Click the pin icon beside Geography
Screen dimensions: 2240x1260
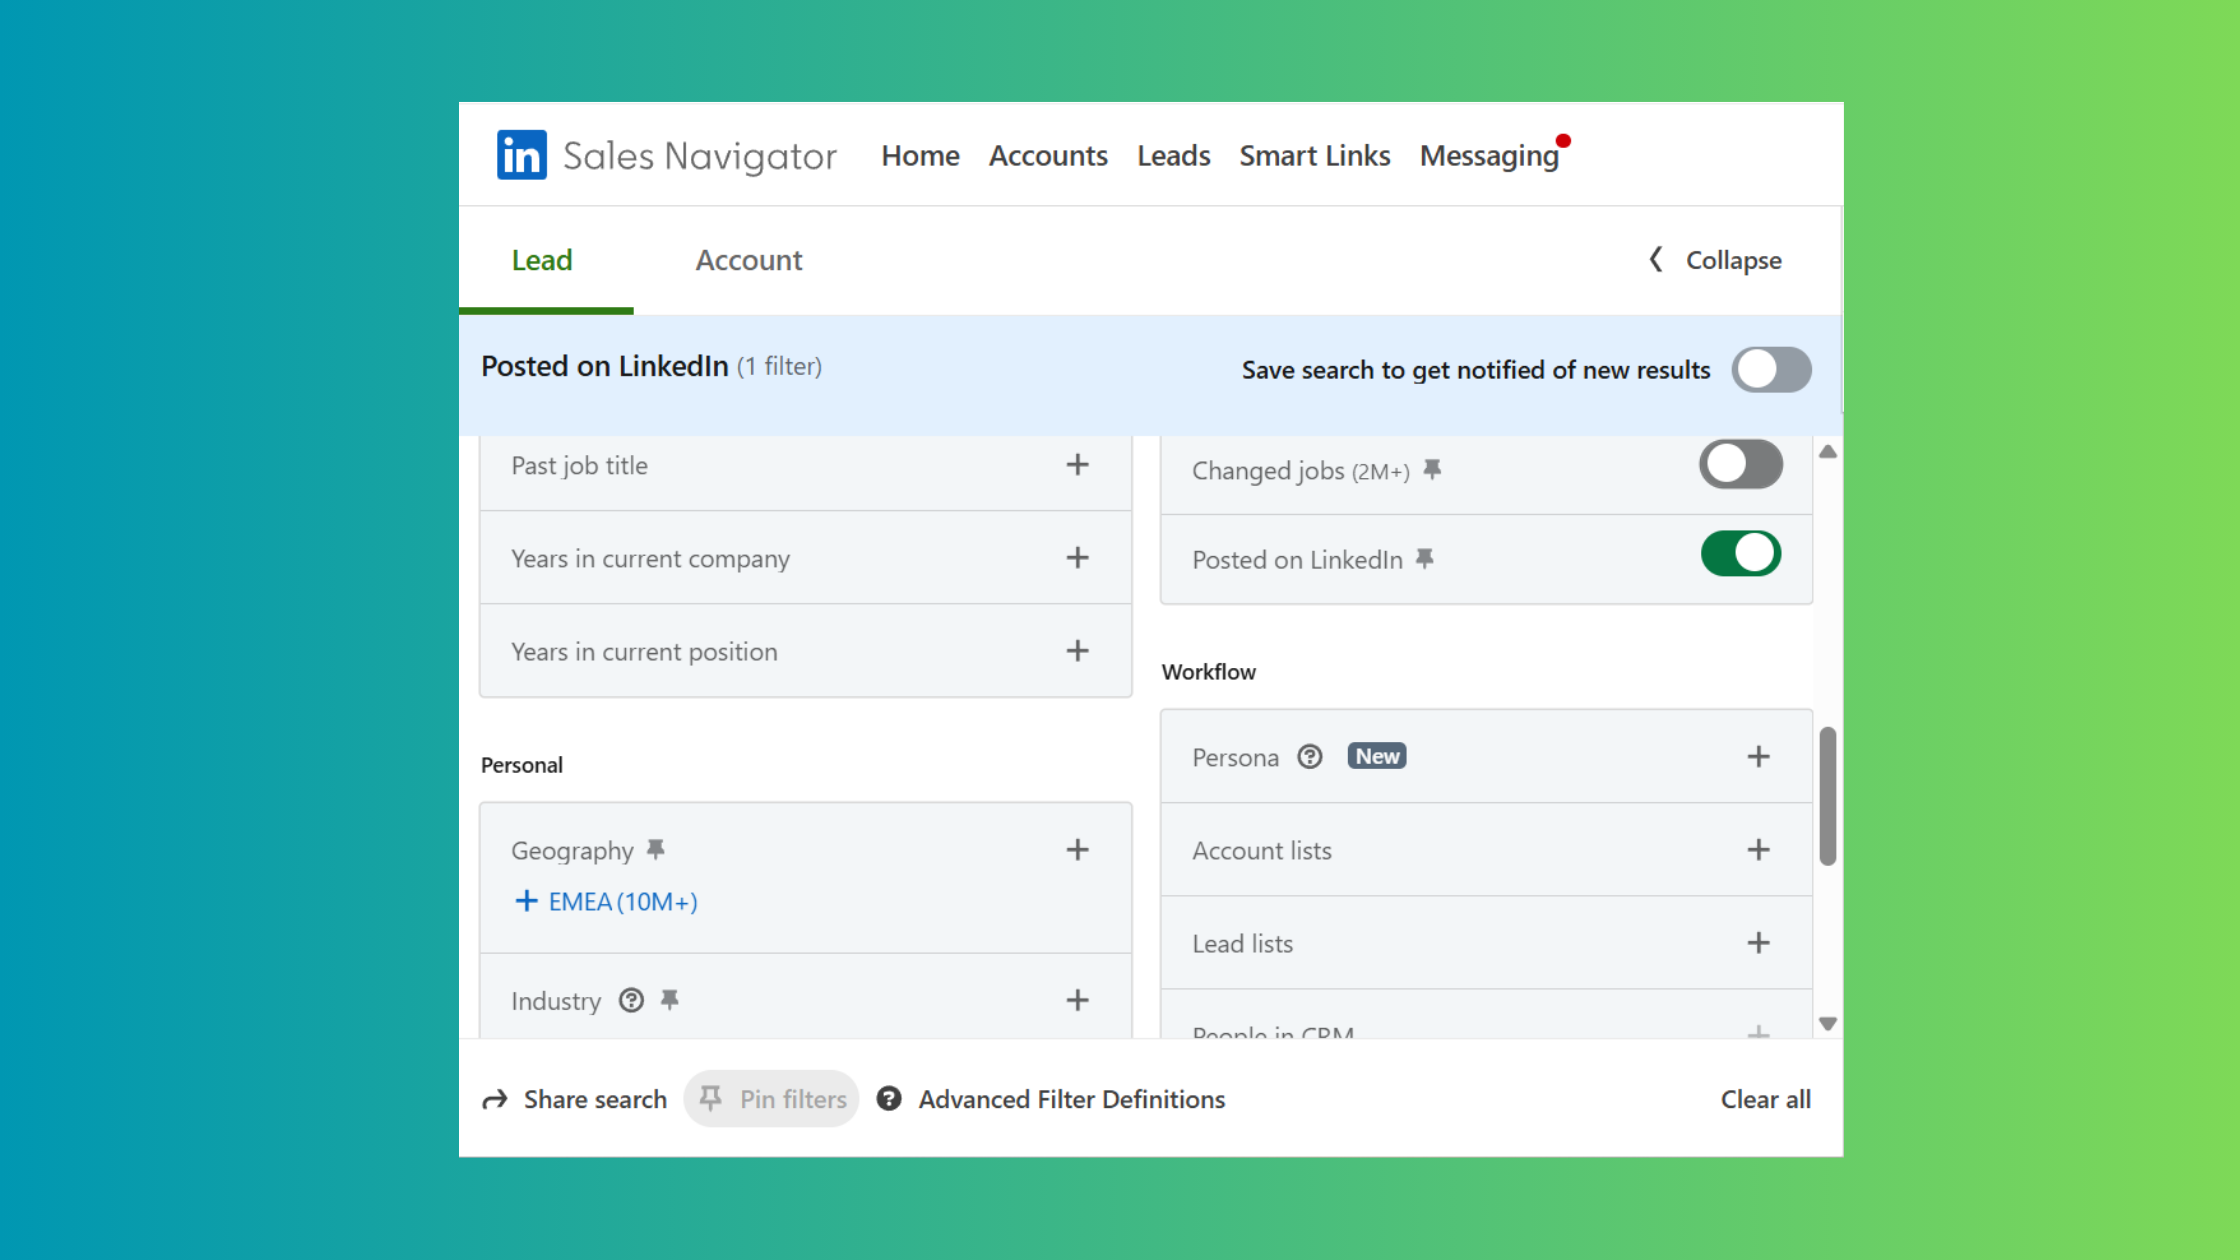(x=656, y=849)
